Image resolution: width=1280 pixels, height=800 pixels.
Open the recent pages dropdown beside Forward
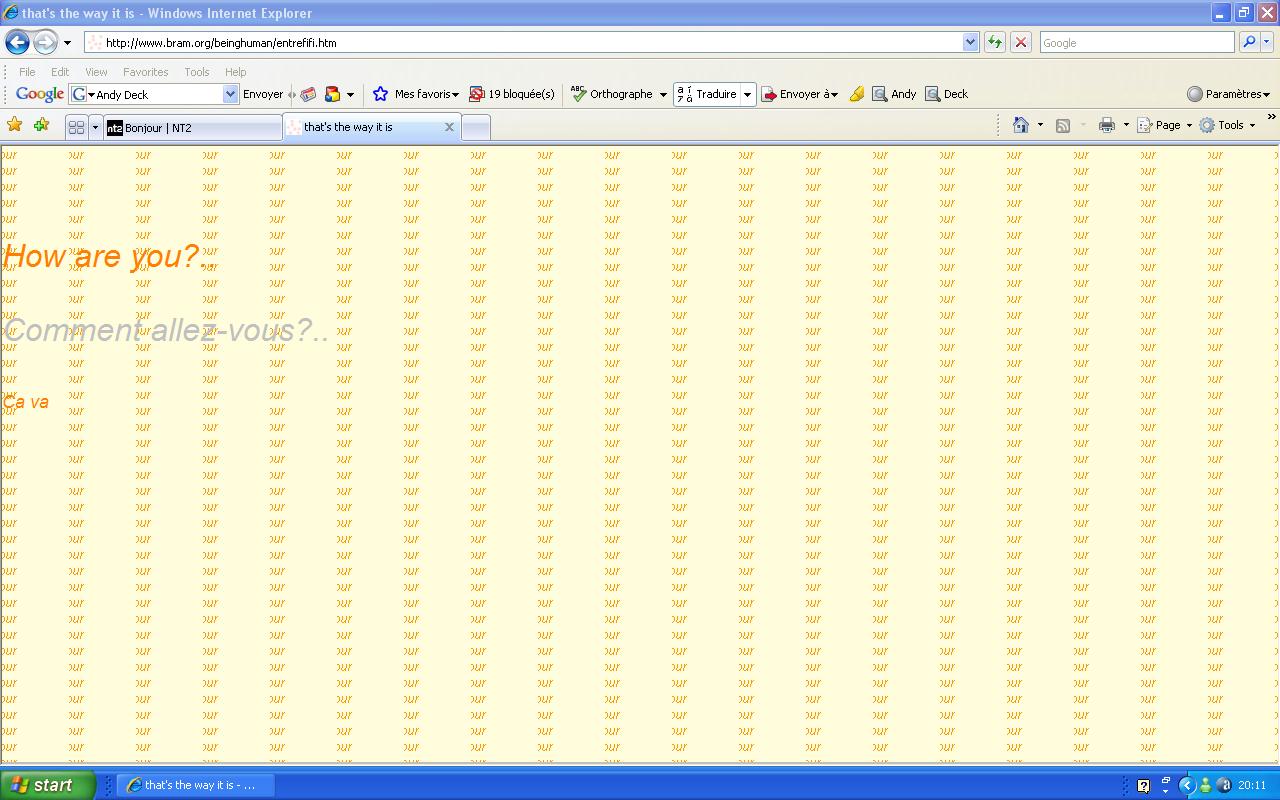67,43
